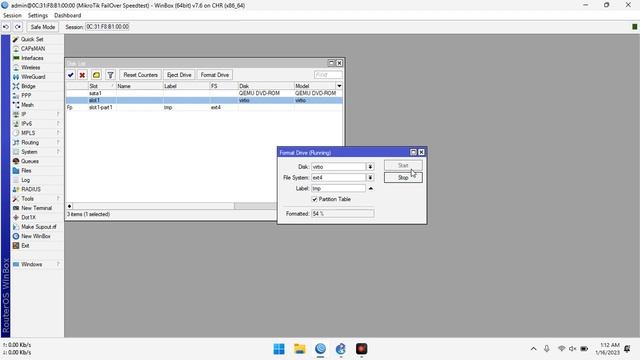Toggle the Partition Table checkbox

[315, 199]
